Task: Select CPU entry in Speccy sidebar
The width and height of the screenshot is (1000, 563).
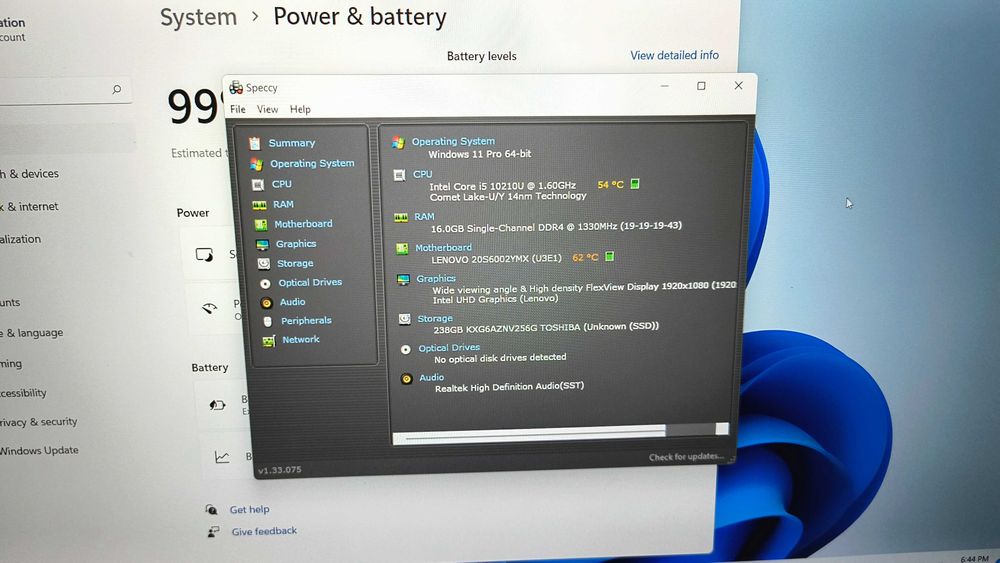Action: (x=281, y=184)
